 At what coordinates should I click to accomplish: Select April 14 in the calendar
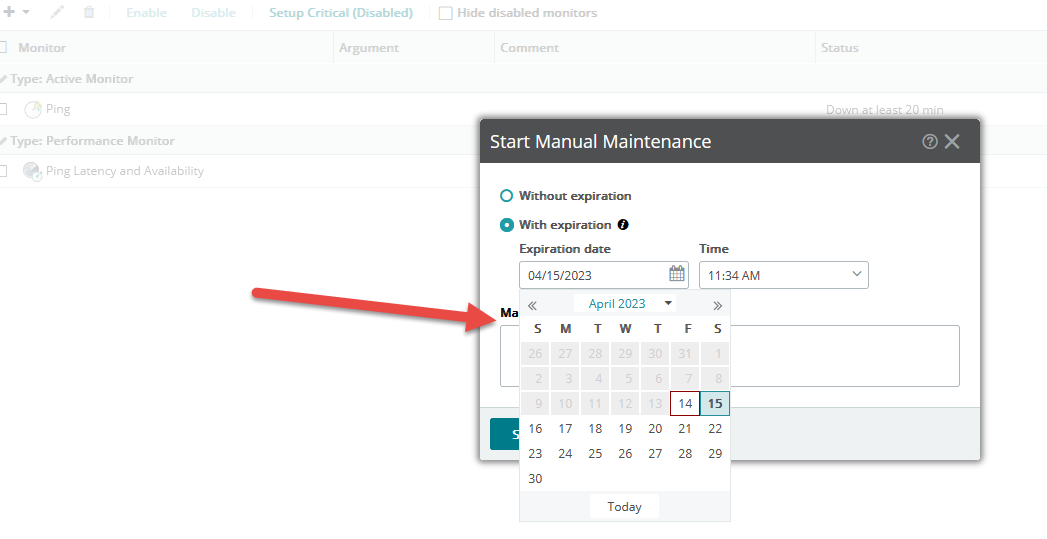click(685, 403)
